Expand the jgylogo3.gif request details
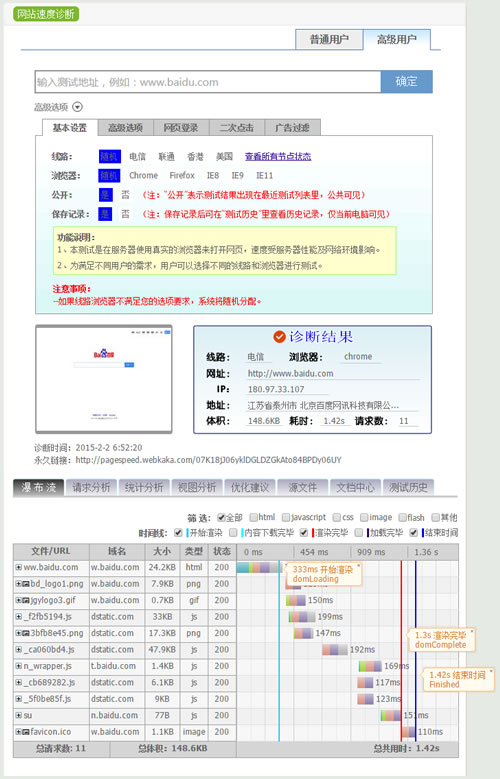Image resolution: width=500 pixels, height=779 pixels. point(18,600)
